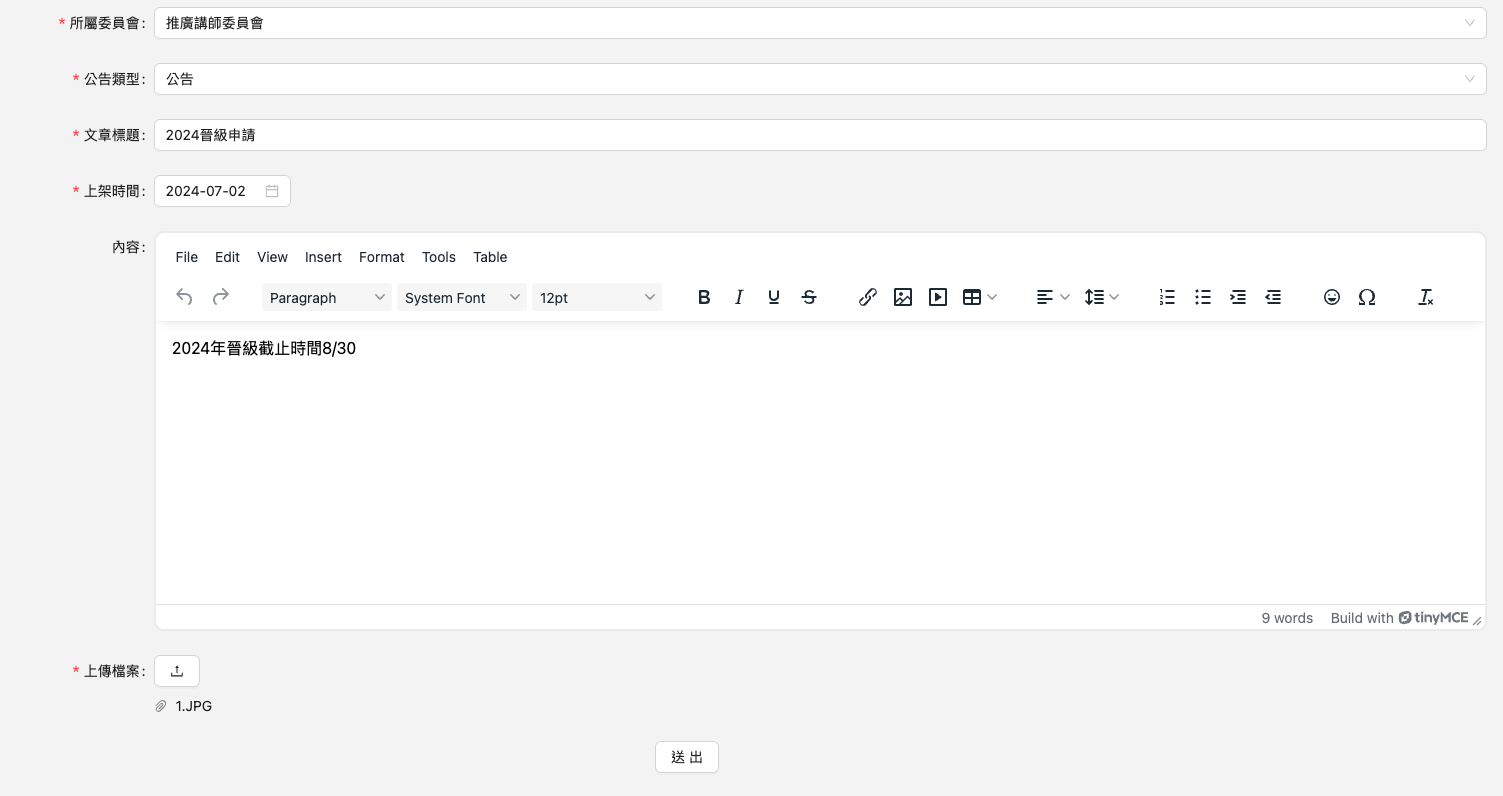
Task: Toggle underline formatting
Action: [774, 297]
